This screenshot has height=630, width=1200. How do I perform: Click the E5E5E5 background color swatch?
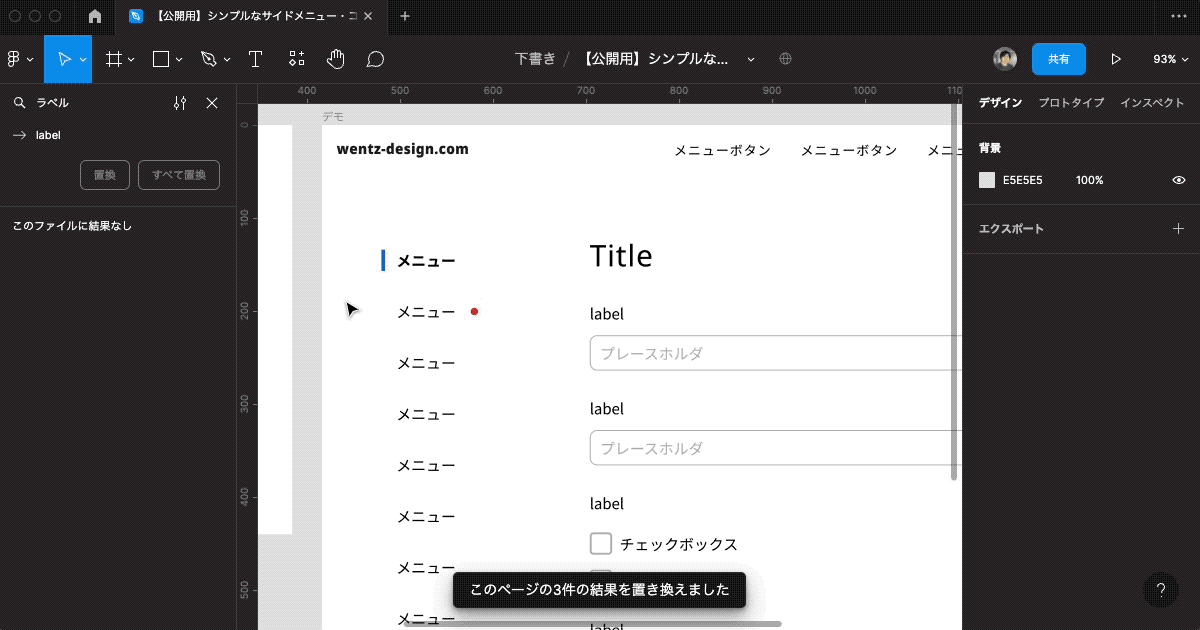[x=986, y=180]
